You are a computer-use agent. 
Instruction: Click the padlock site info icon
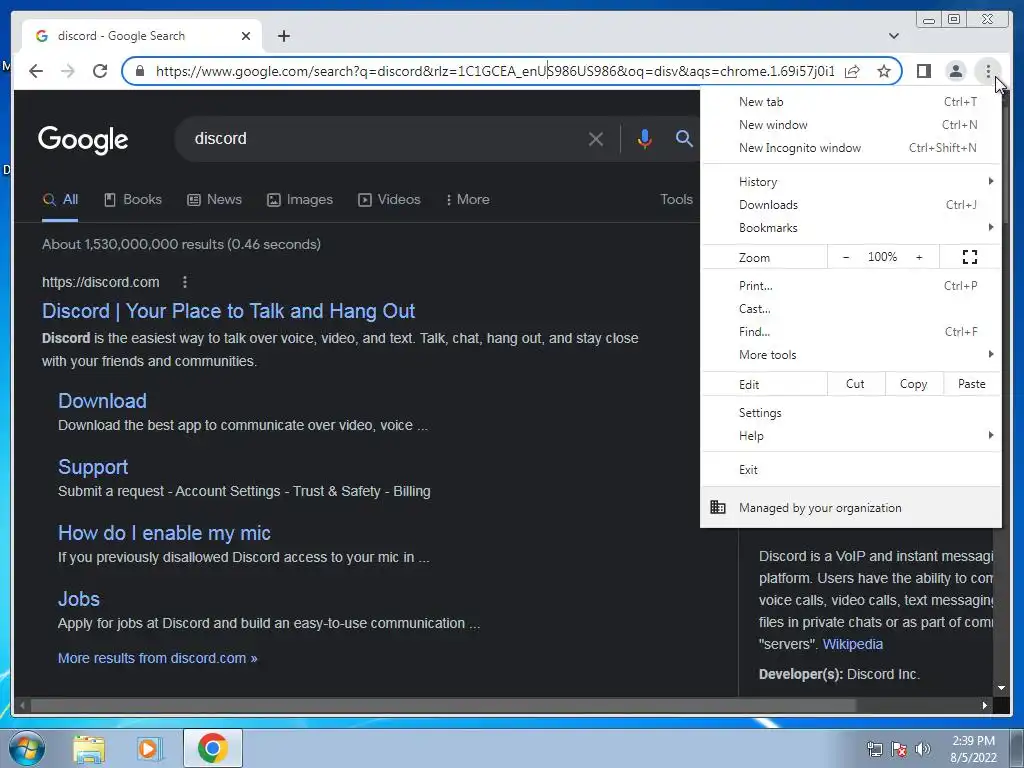(x=140, y=71)
